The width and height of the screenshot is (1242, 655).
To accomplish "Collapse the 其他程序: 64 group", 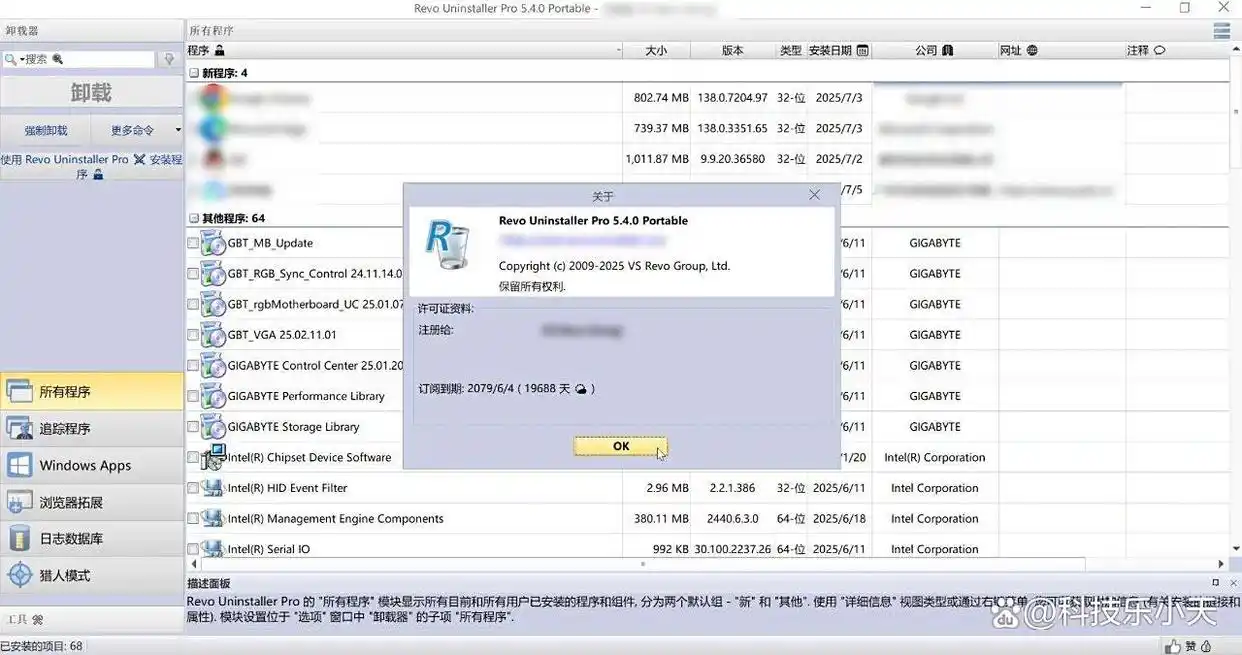I will tap(194, 218).
